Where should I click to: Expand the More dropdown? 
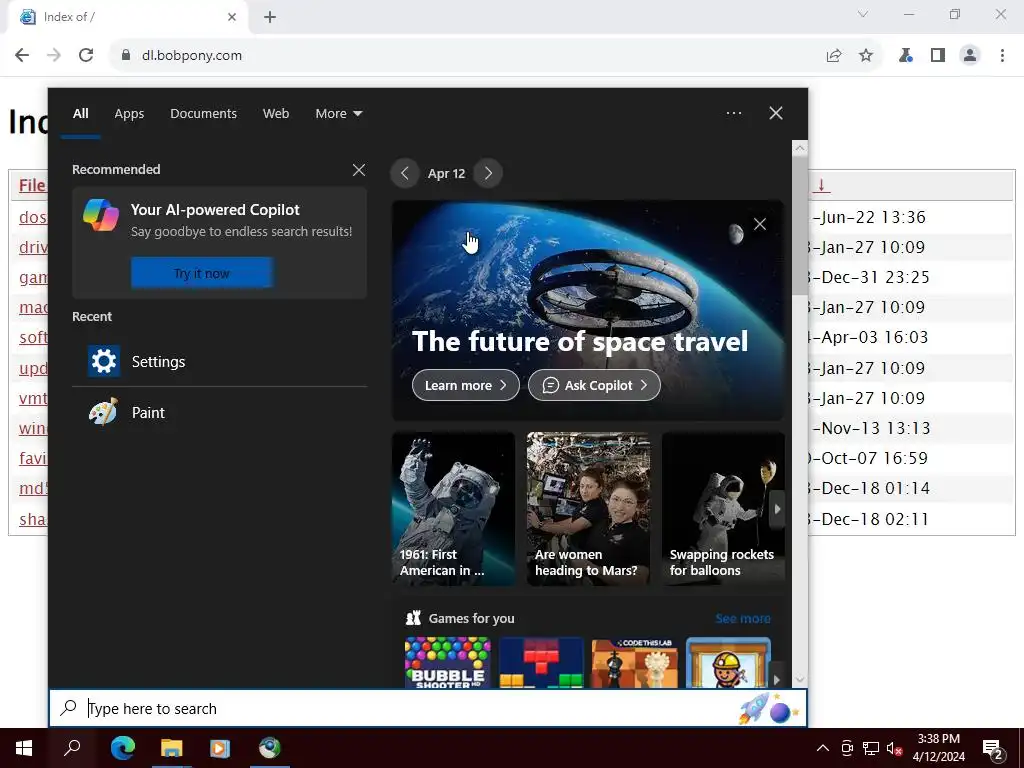click(338, 114)
